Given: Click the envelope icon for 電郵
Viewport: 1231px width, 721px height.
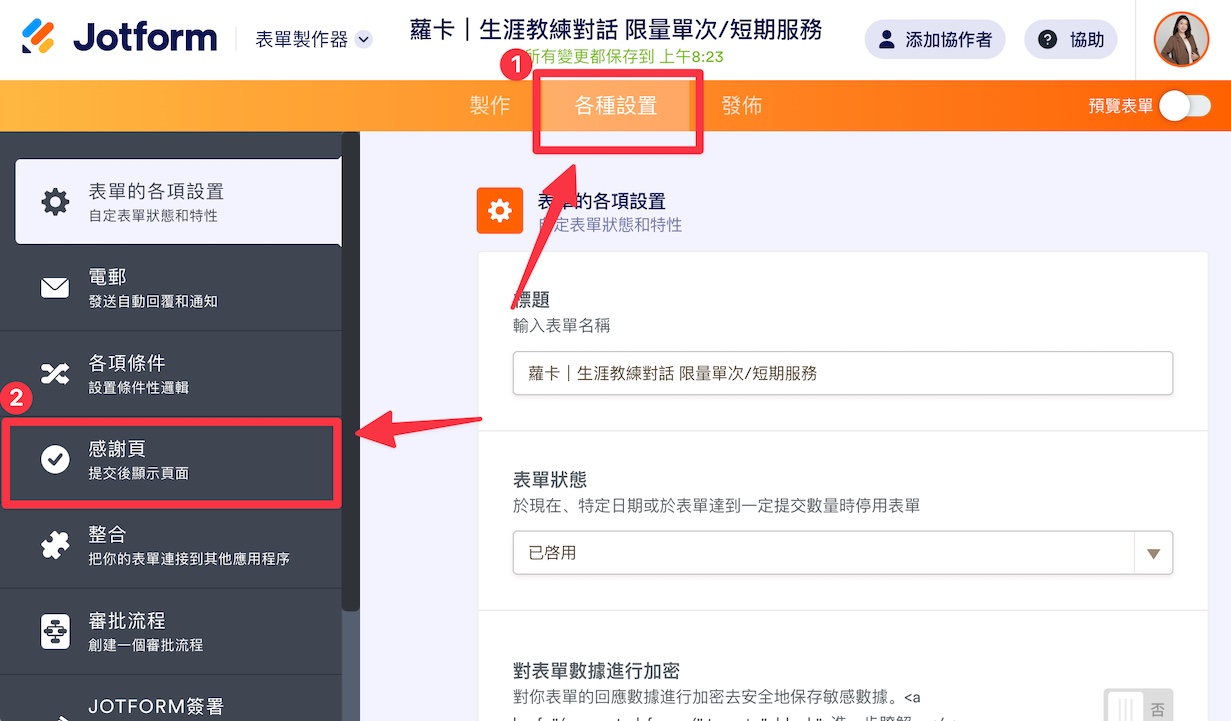Looking at the screenshot, I should tap(55, 288).
